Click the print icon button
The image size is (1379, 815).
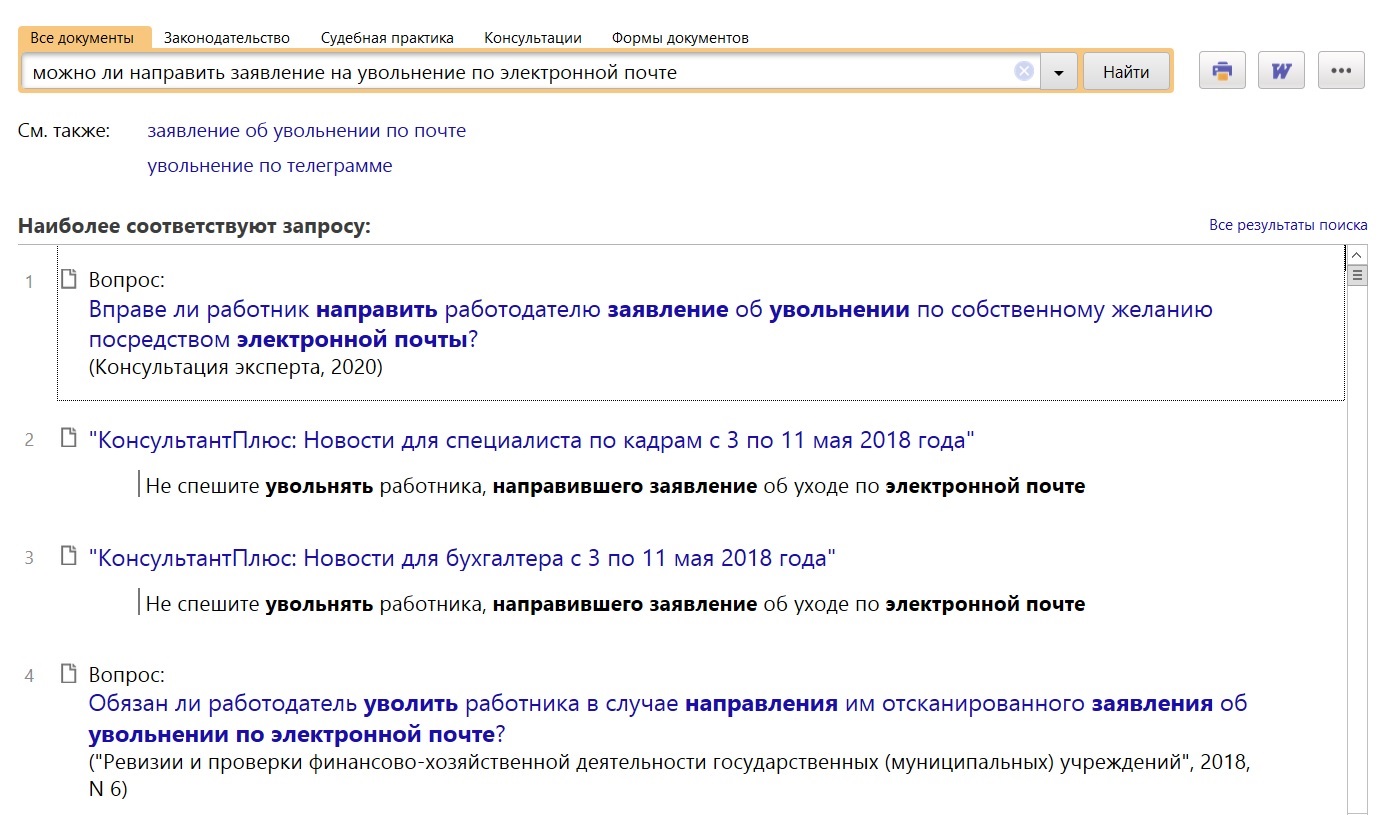1222,71
